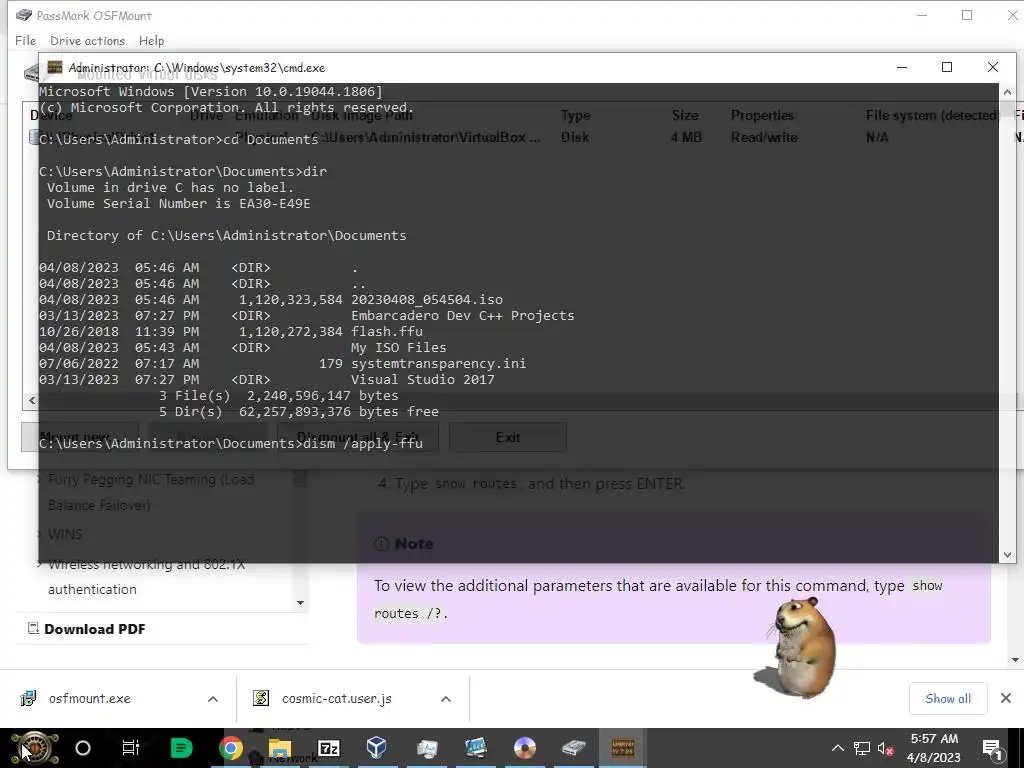Click systemtransparency.ini in cmd listing
Screen dimensions: 1024x768
[x=438, y=363]
